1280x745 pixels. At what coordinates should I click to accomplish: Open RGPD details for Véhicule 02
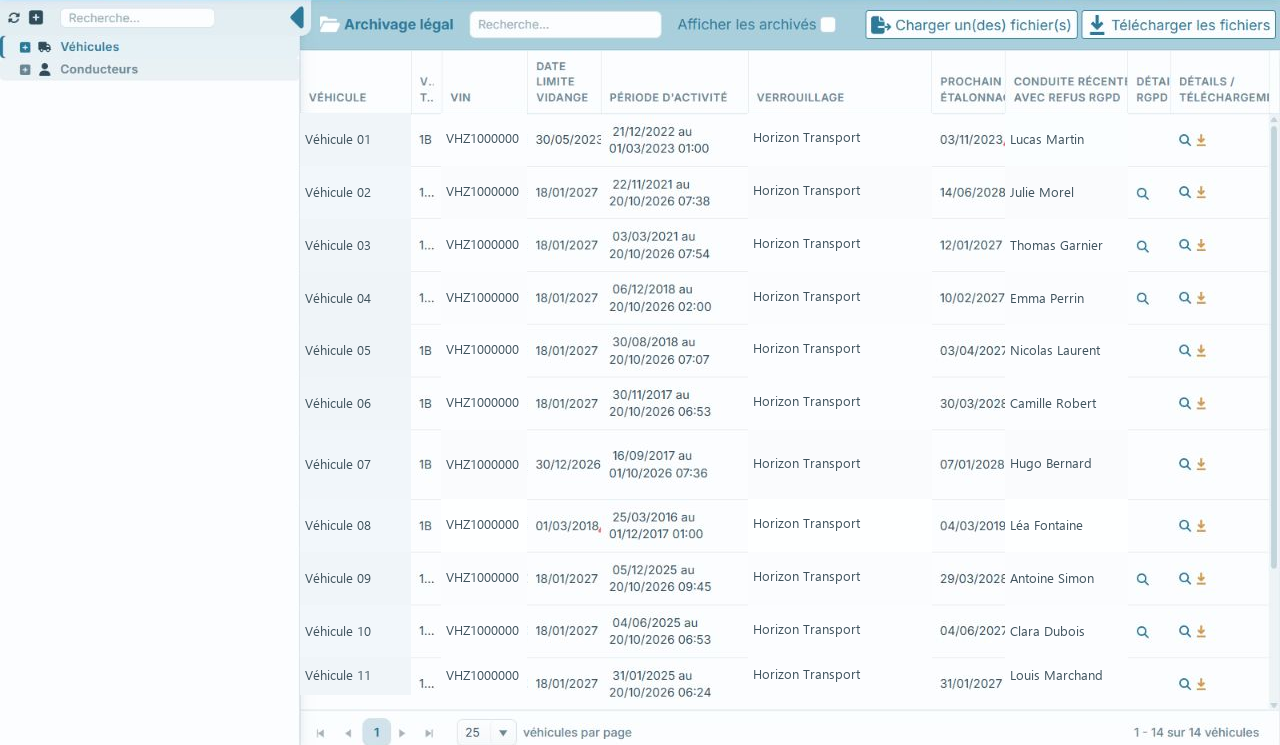coord(1143,194)
